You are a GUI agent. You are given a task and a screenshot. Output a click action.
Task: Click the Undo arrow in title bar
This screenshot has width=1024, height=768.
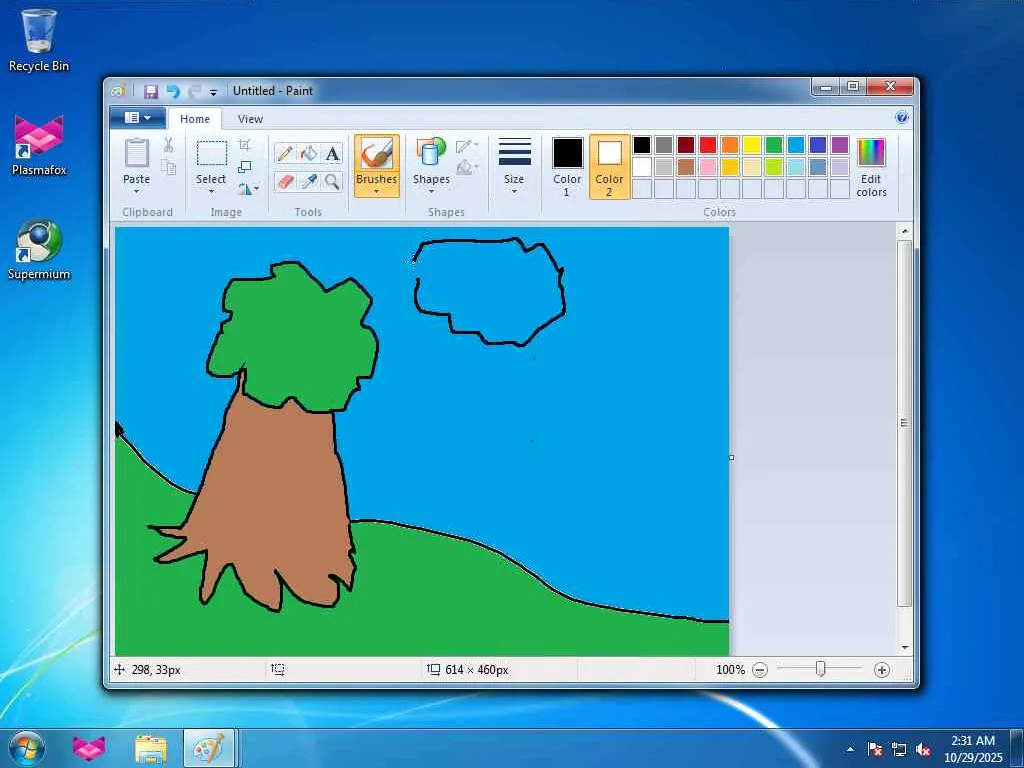click(172, 91)
